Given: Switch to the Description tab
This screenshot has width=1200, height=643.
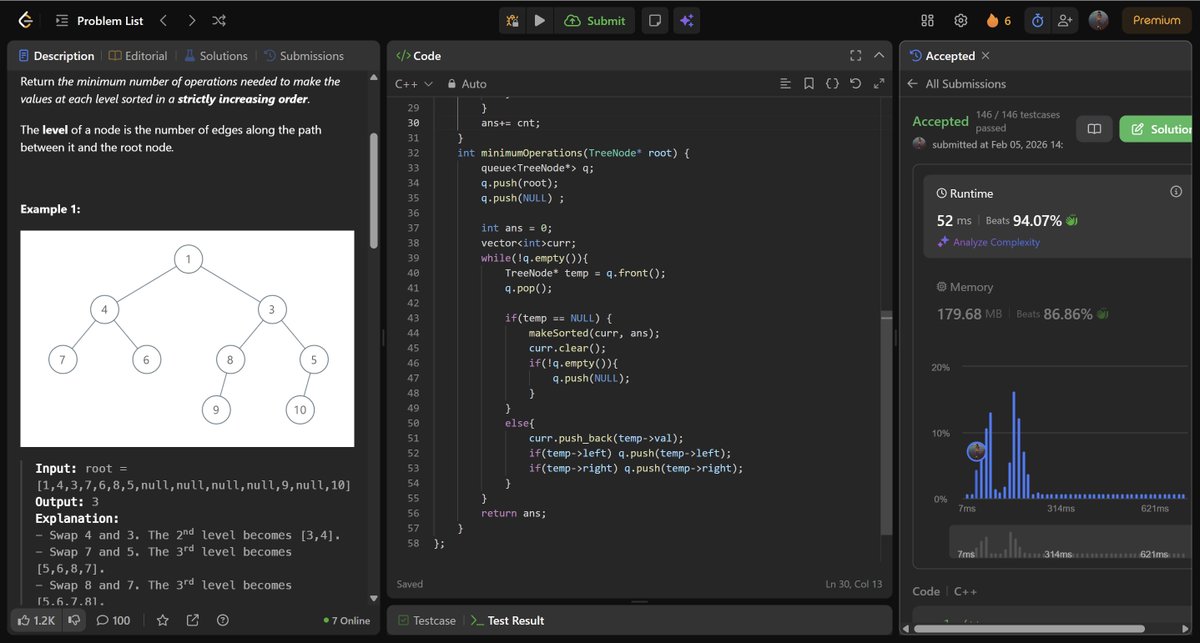Looking at the screenshot, I should coord(57,56).
